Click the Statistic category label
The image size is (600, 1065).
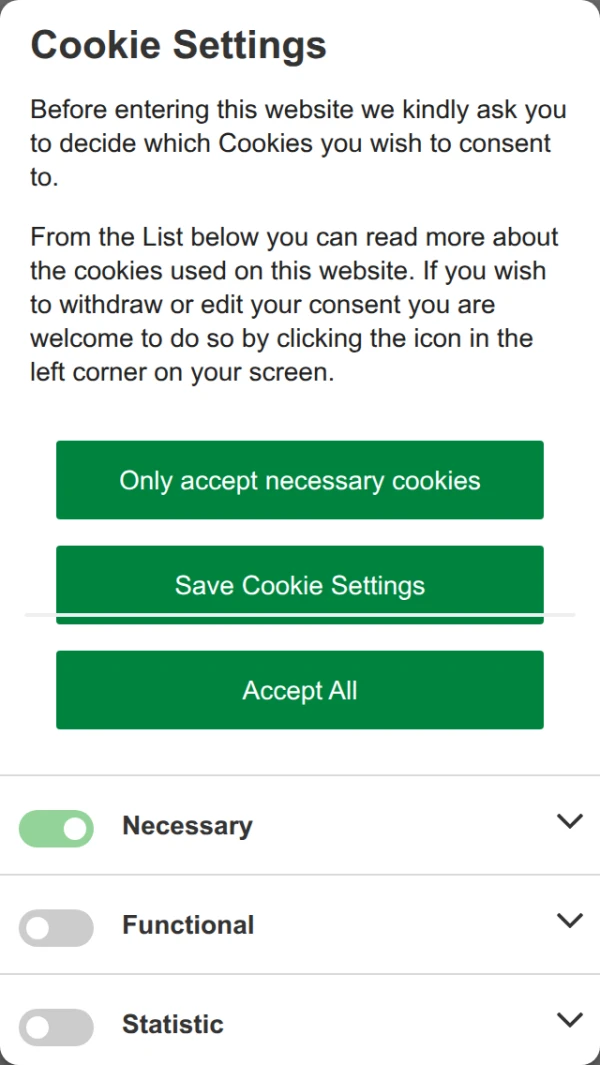173,1024
